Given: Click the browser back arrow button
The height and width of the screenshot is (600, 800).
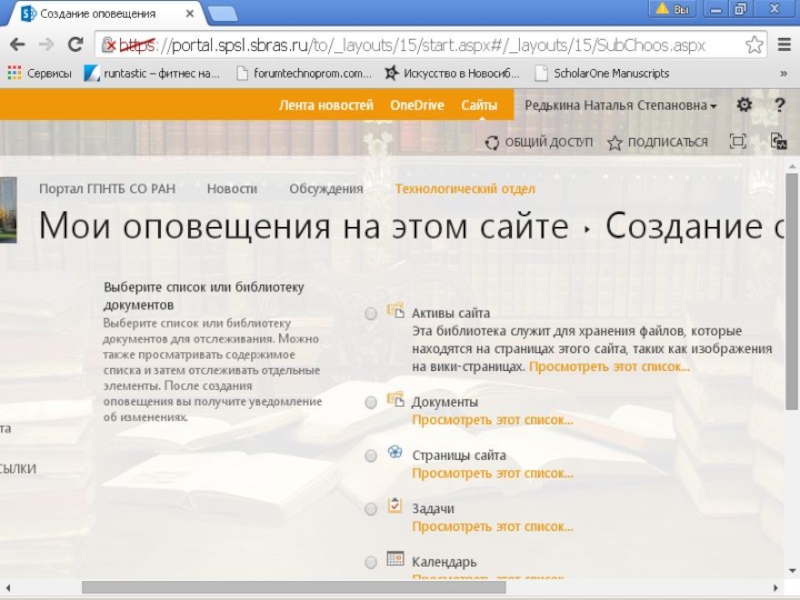Looking at the screenshot, I should pyautogui.click(x=17, y=45).
